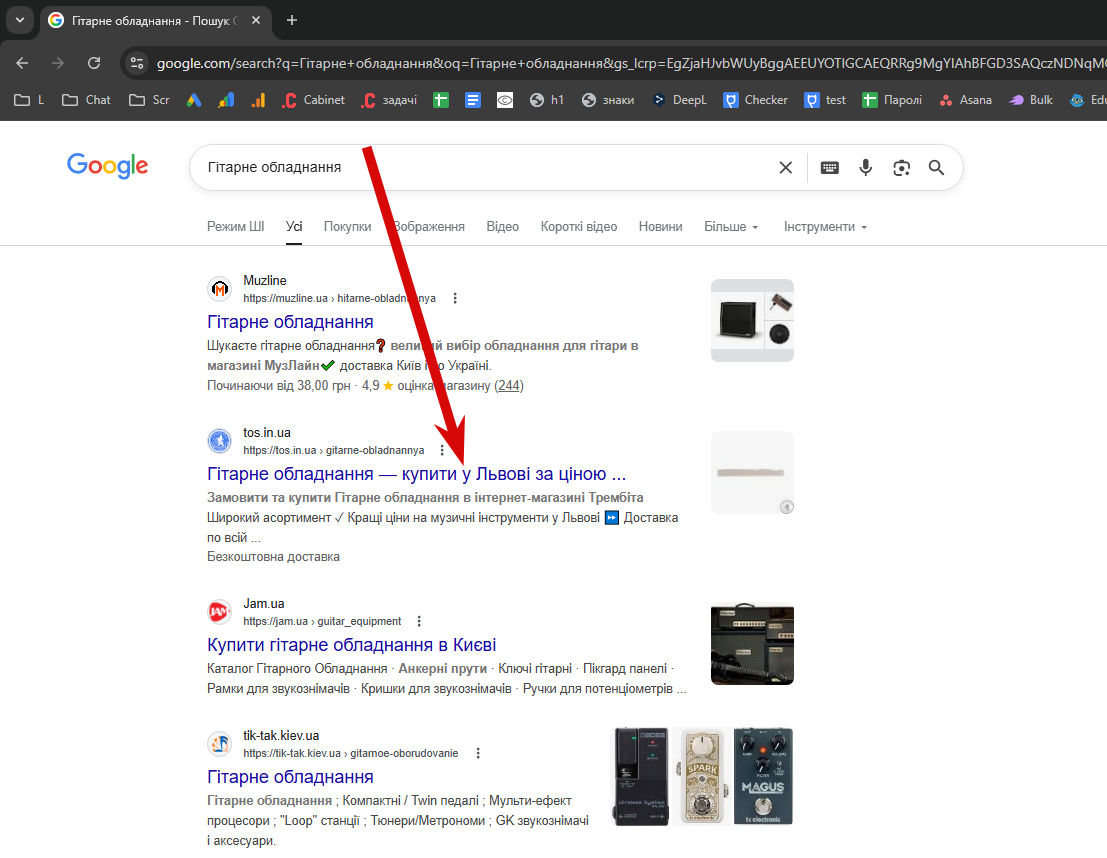Open the знаки bookmark

[607, 100]
